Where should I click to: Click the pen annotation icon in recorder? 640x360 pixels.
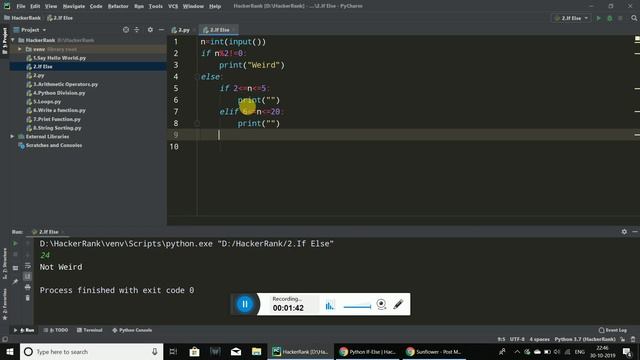398,304
